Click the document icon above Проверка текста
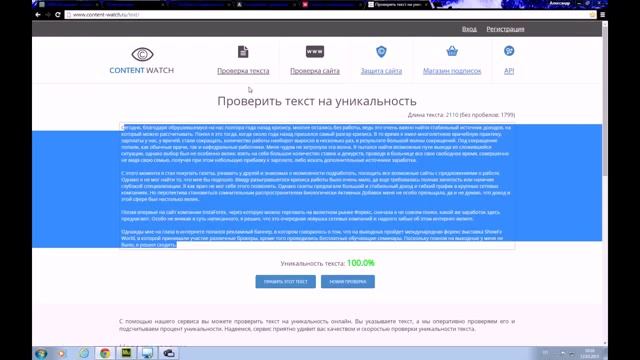 click(x=243, y=52)
